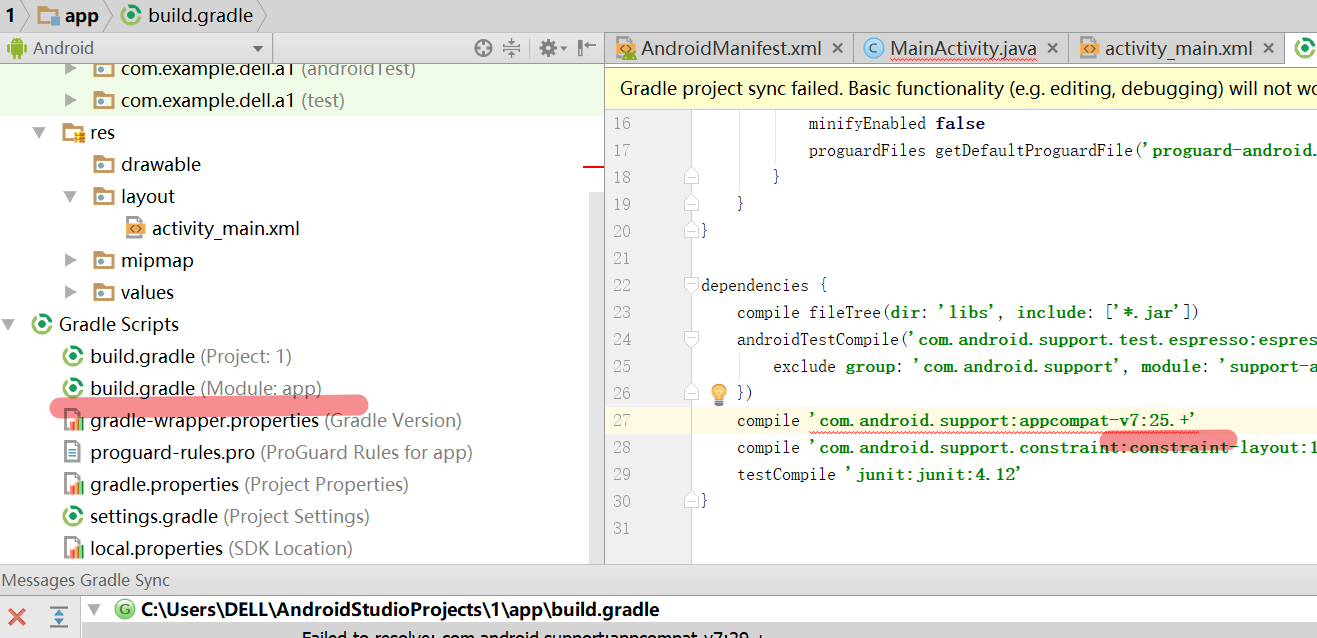1317x638 pixels.
Task: Click gradle.properties file icon
Action: (x=73, y=484)
